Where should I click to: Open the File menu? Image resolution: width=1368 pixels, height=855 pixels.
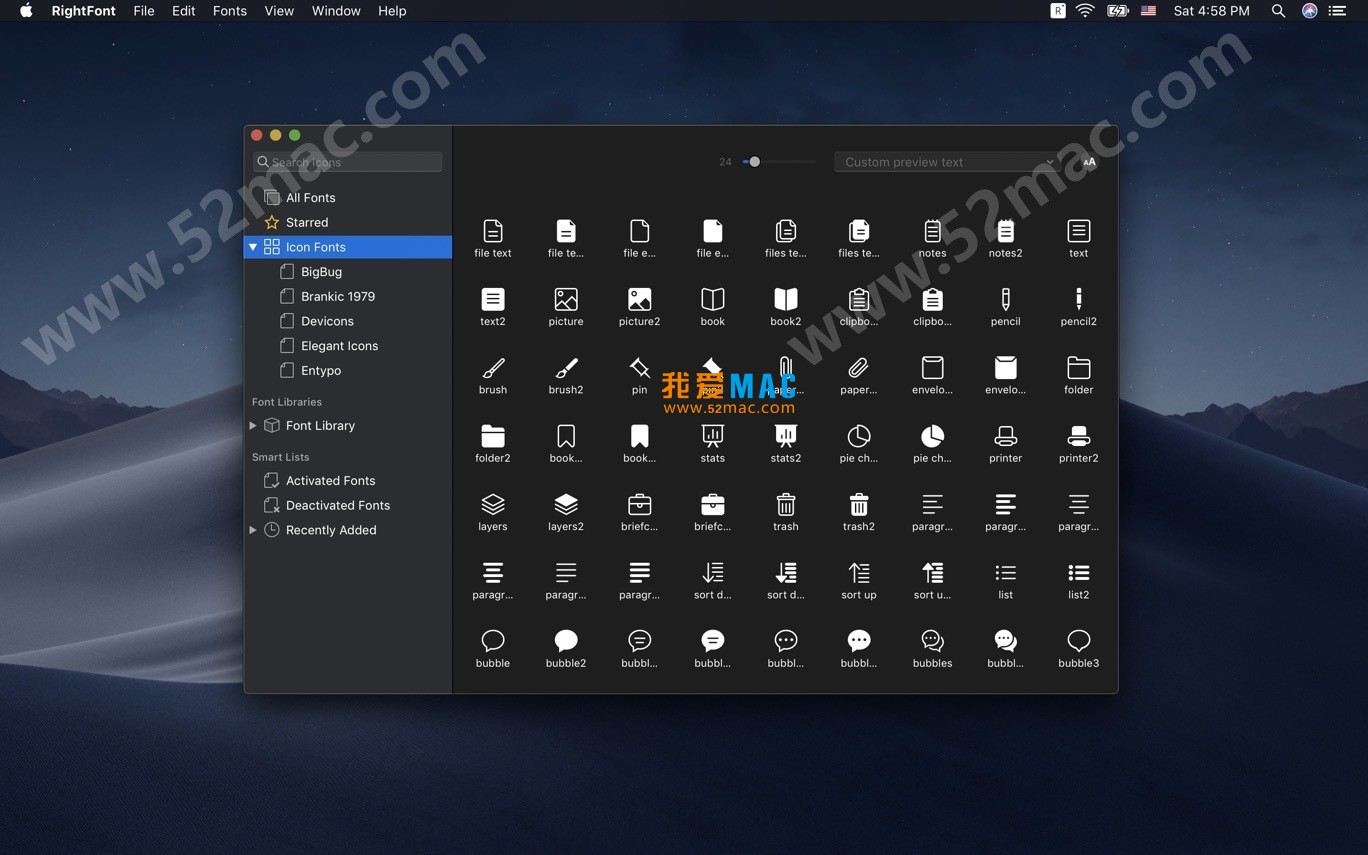pyautogui.click(x=144, y=11)
